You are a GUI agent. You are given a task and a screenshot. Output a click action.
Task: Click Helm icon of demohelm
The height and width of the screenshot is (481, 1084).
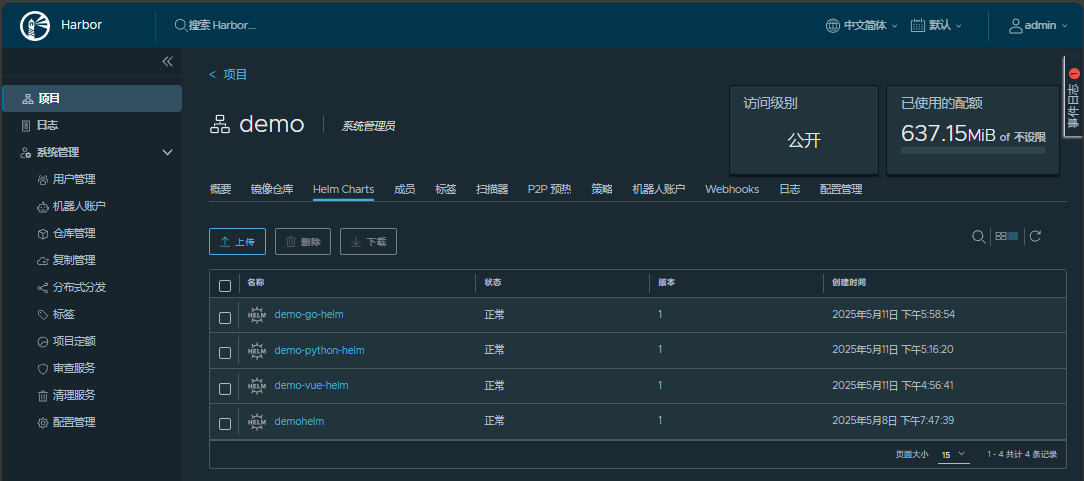(x=256, y=421)
